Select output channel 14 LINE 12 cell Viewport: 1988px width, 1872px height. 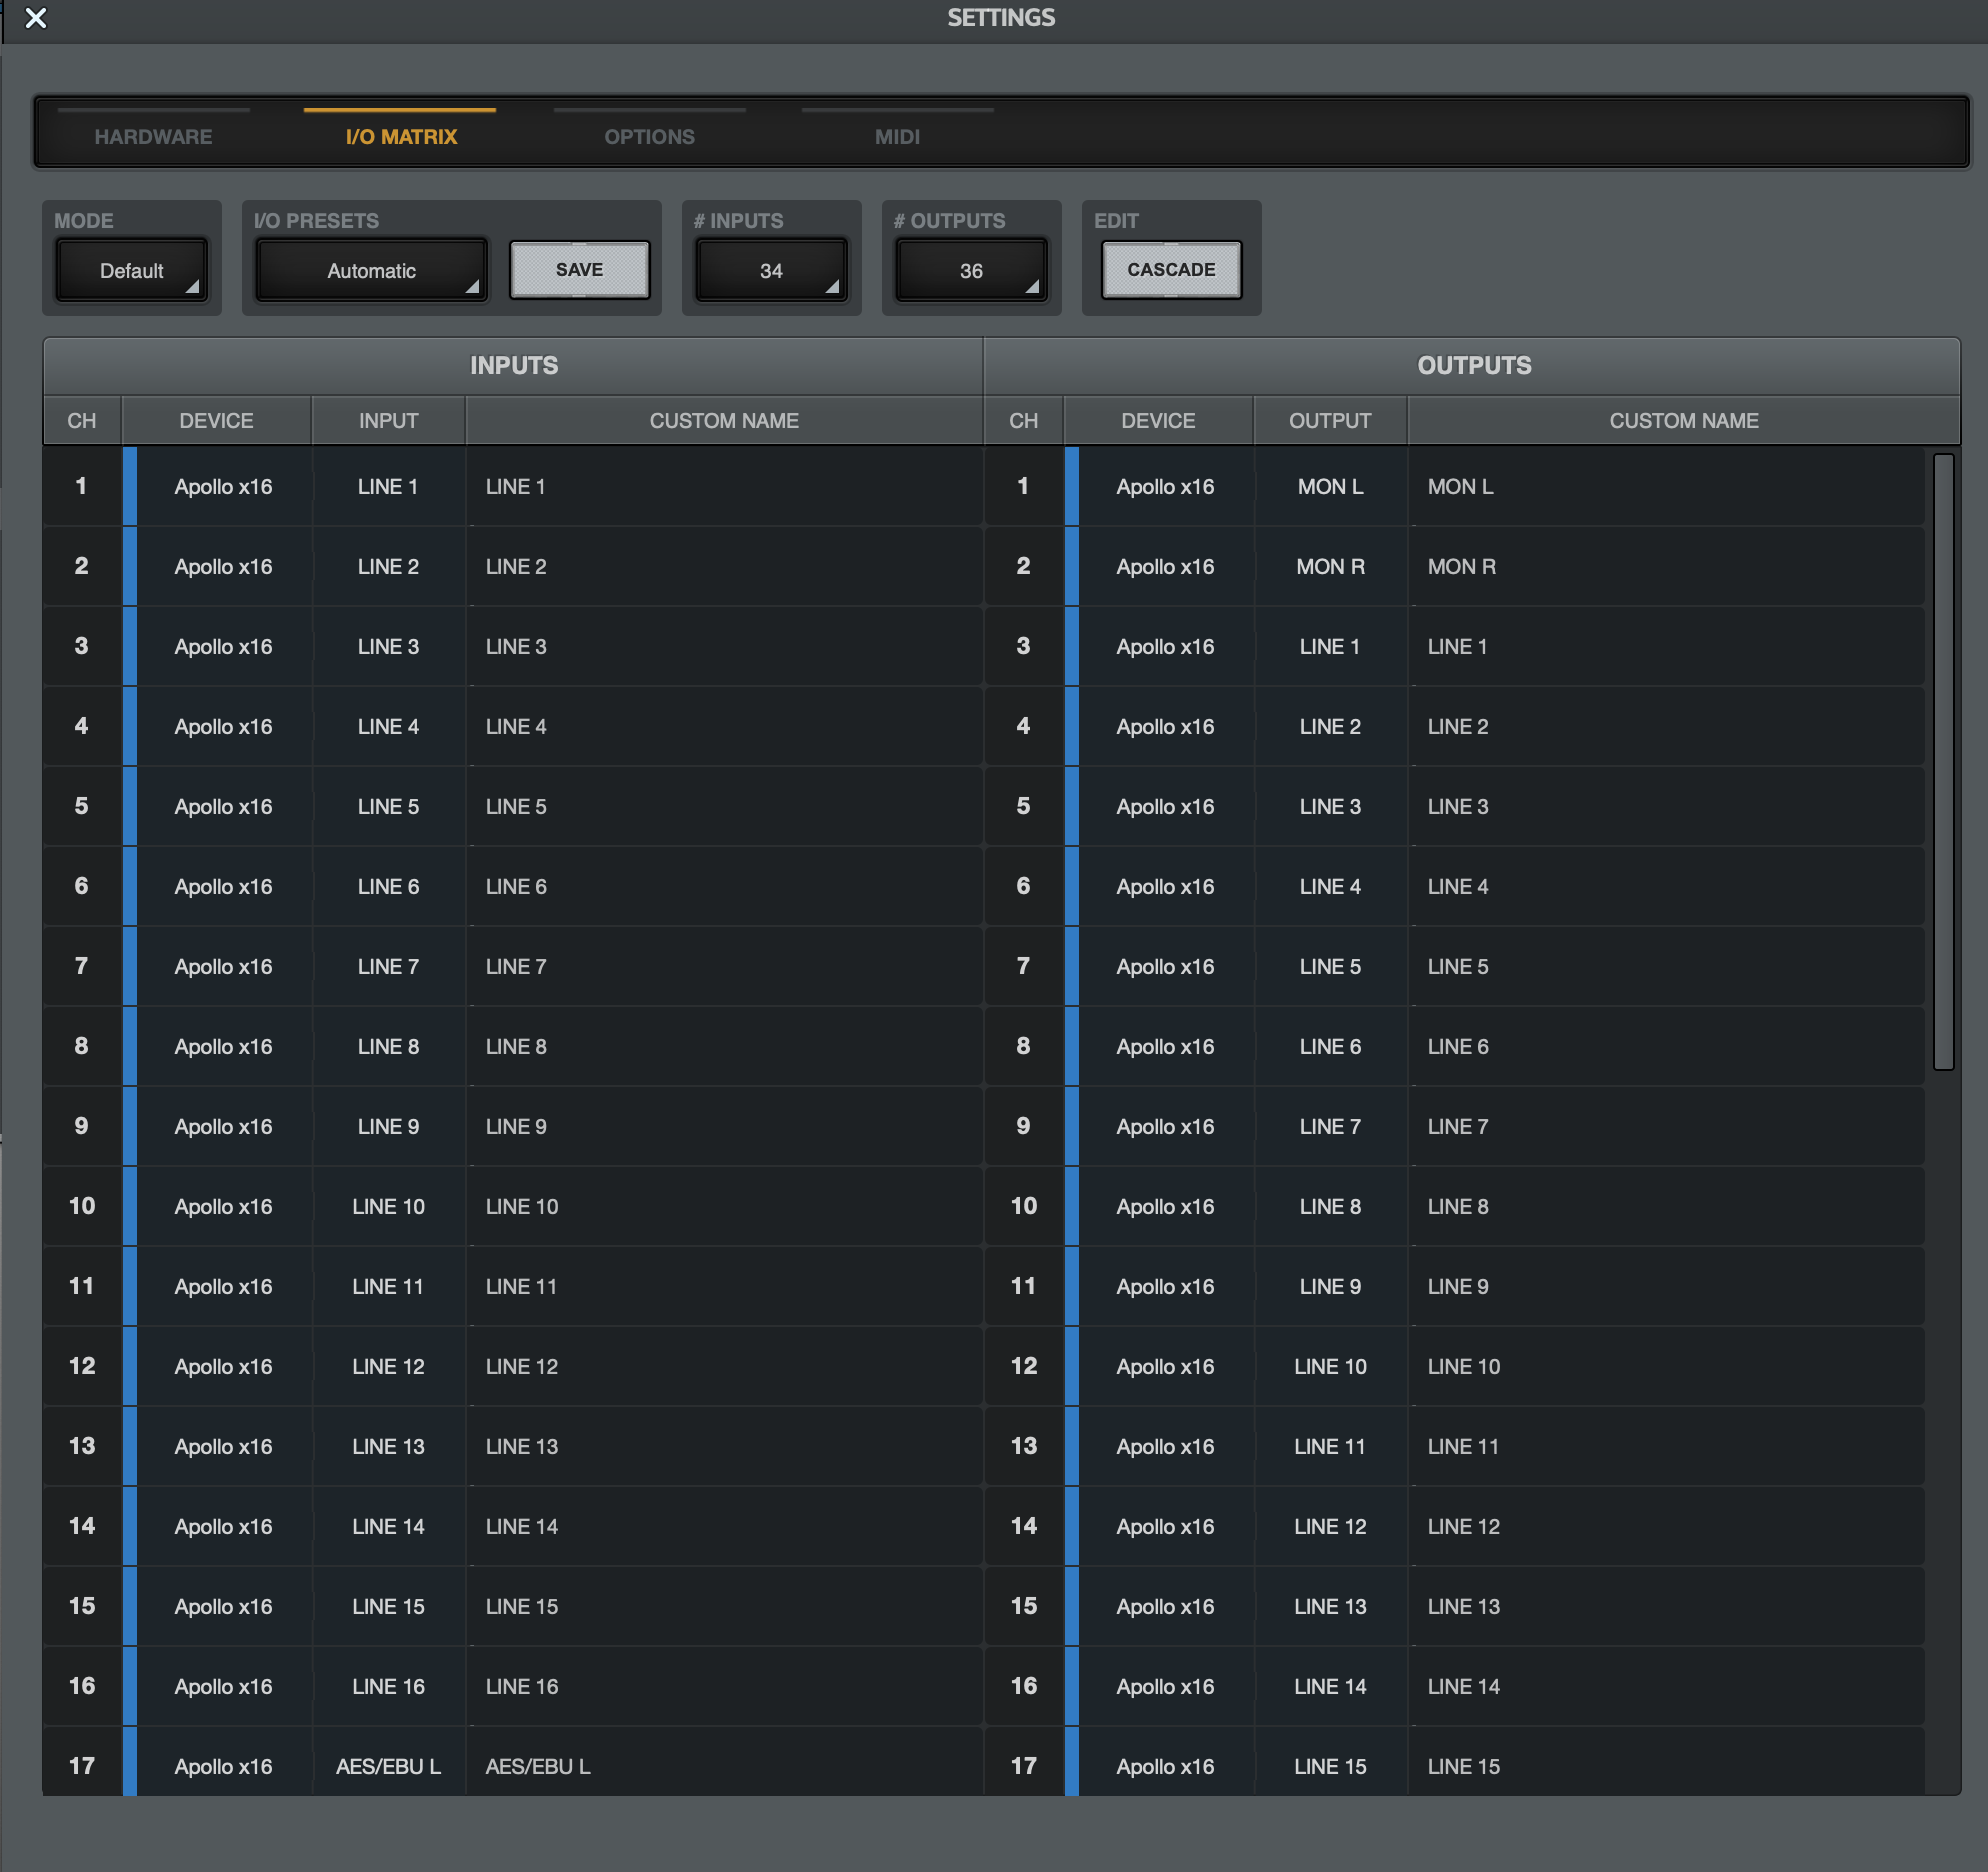1330,1526
